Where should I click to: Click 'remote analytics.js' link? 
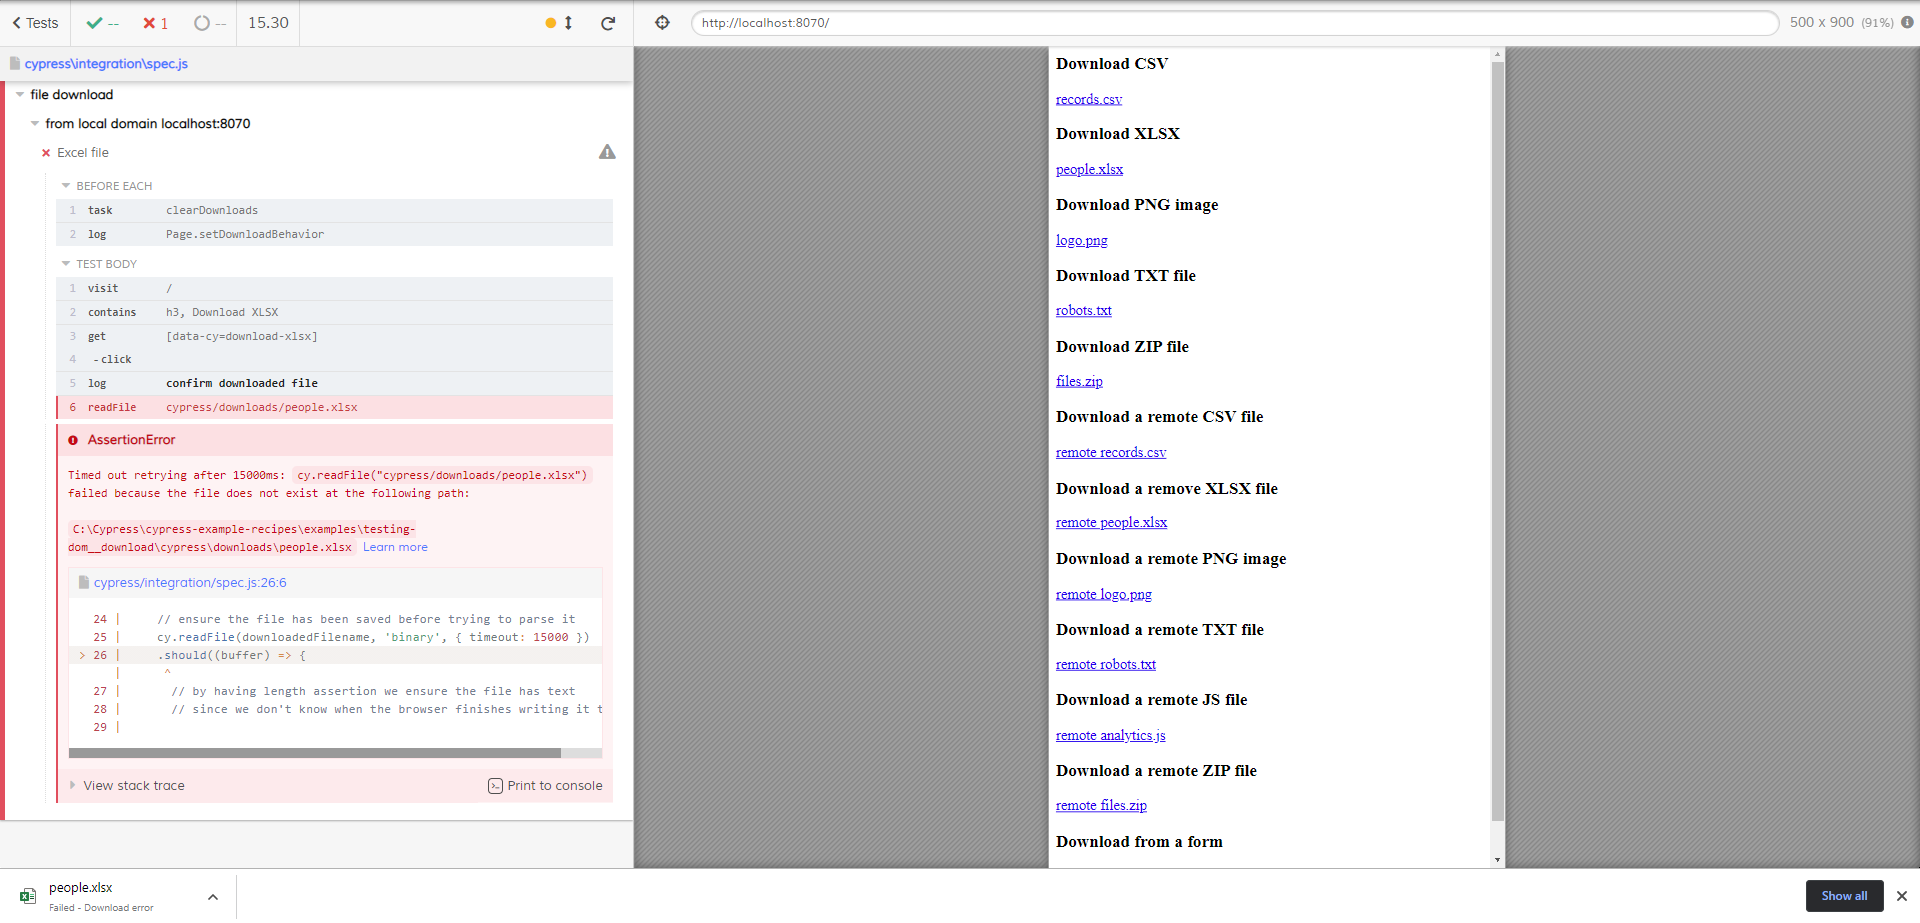[1110, 736]
